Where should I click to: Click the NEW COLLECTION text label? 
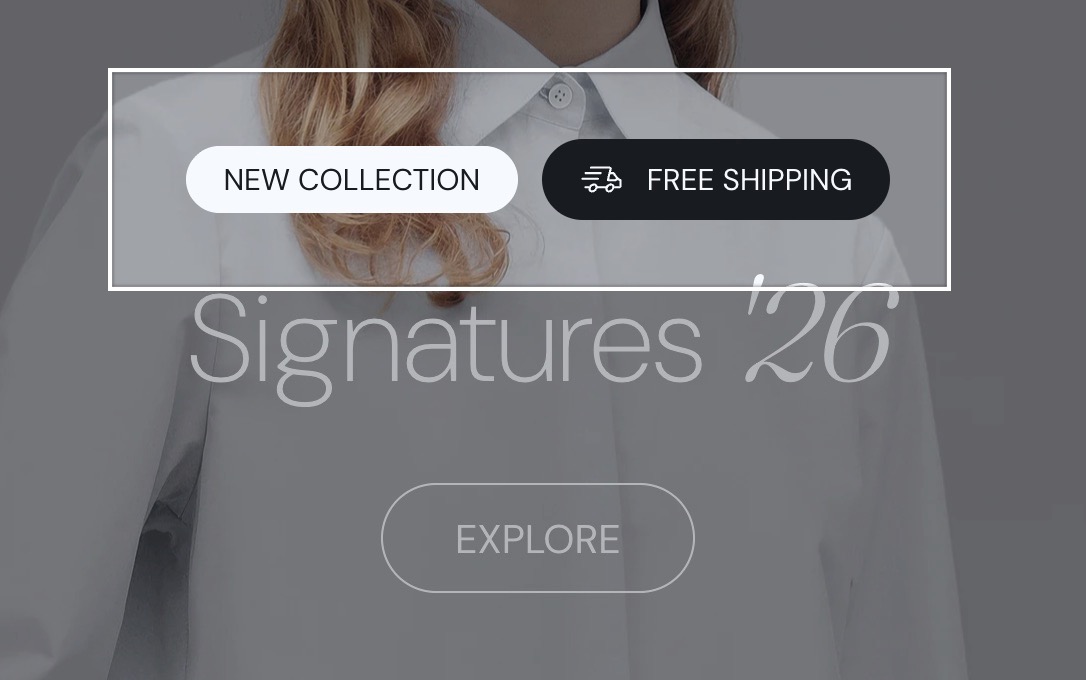point(351,180)
